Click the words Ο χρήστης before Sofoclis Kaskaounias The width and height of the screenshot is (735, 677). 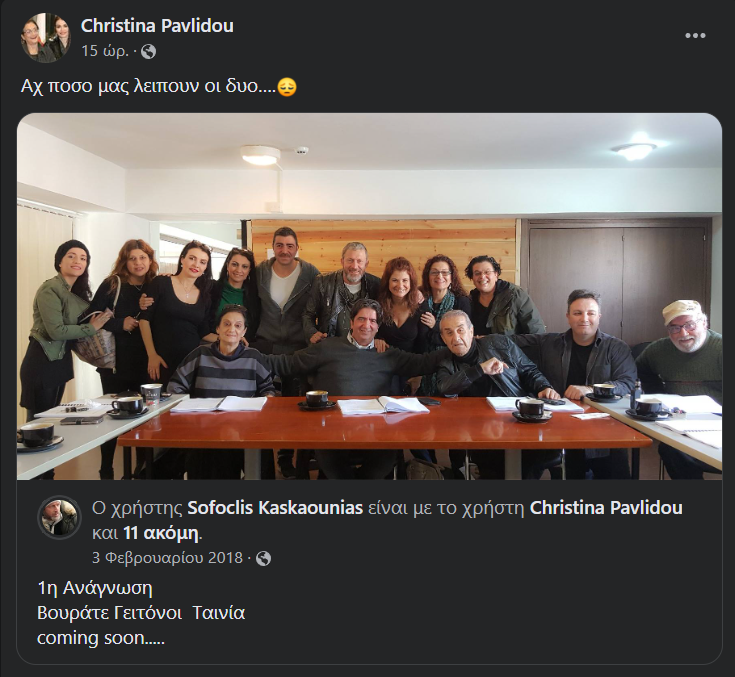click(137, 508)
